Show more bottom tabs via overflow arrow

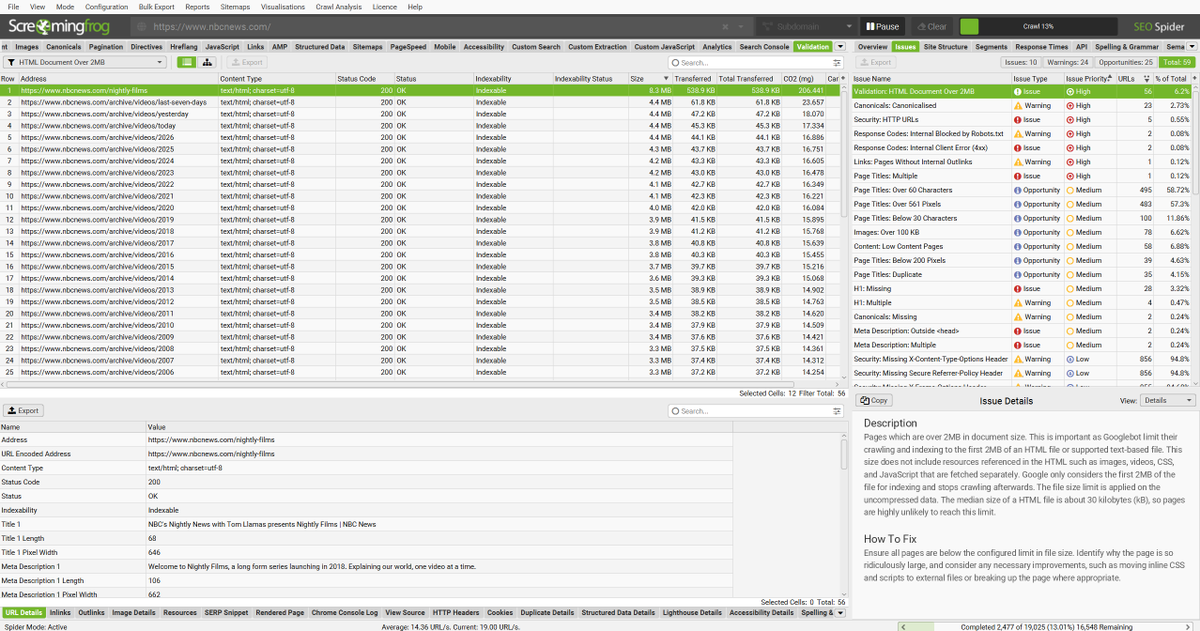[x=840, y=613]
